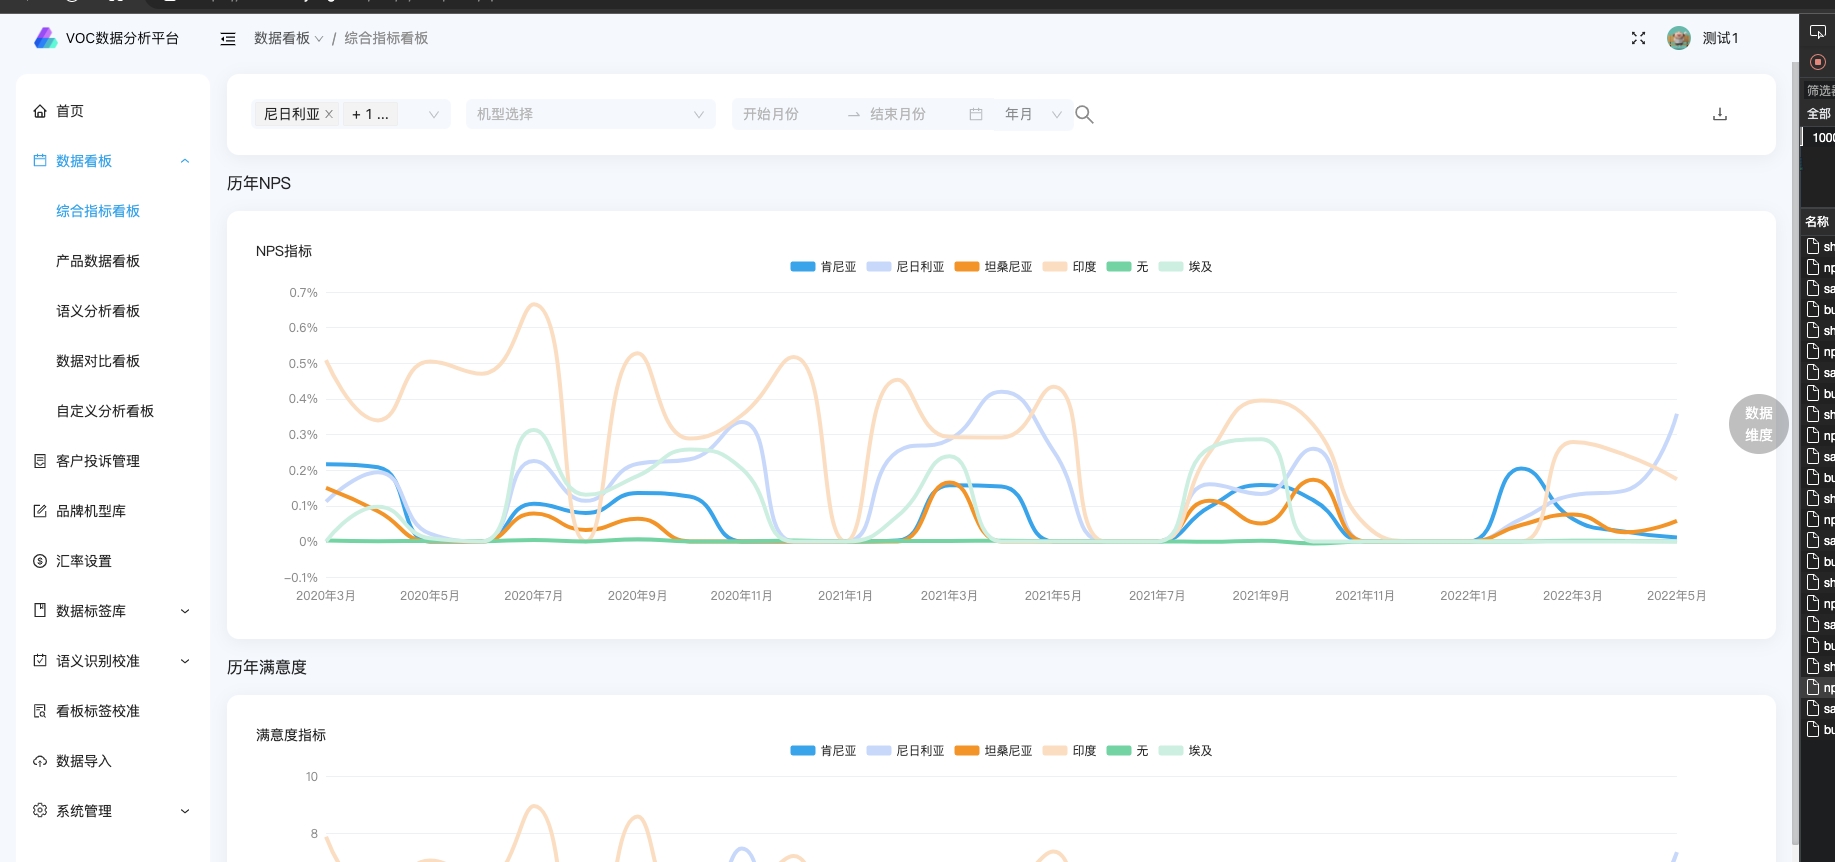Screen dimensions: 1835x862
Task: Open 数据导入 page
Action: coord(84,761)
